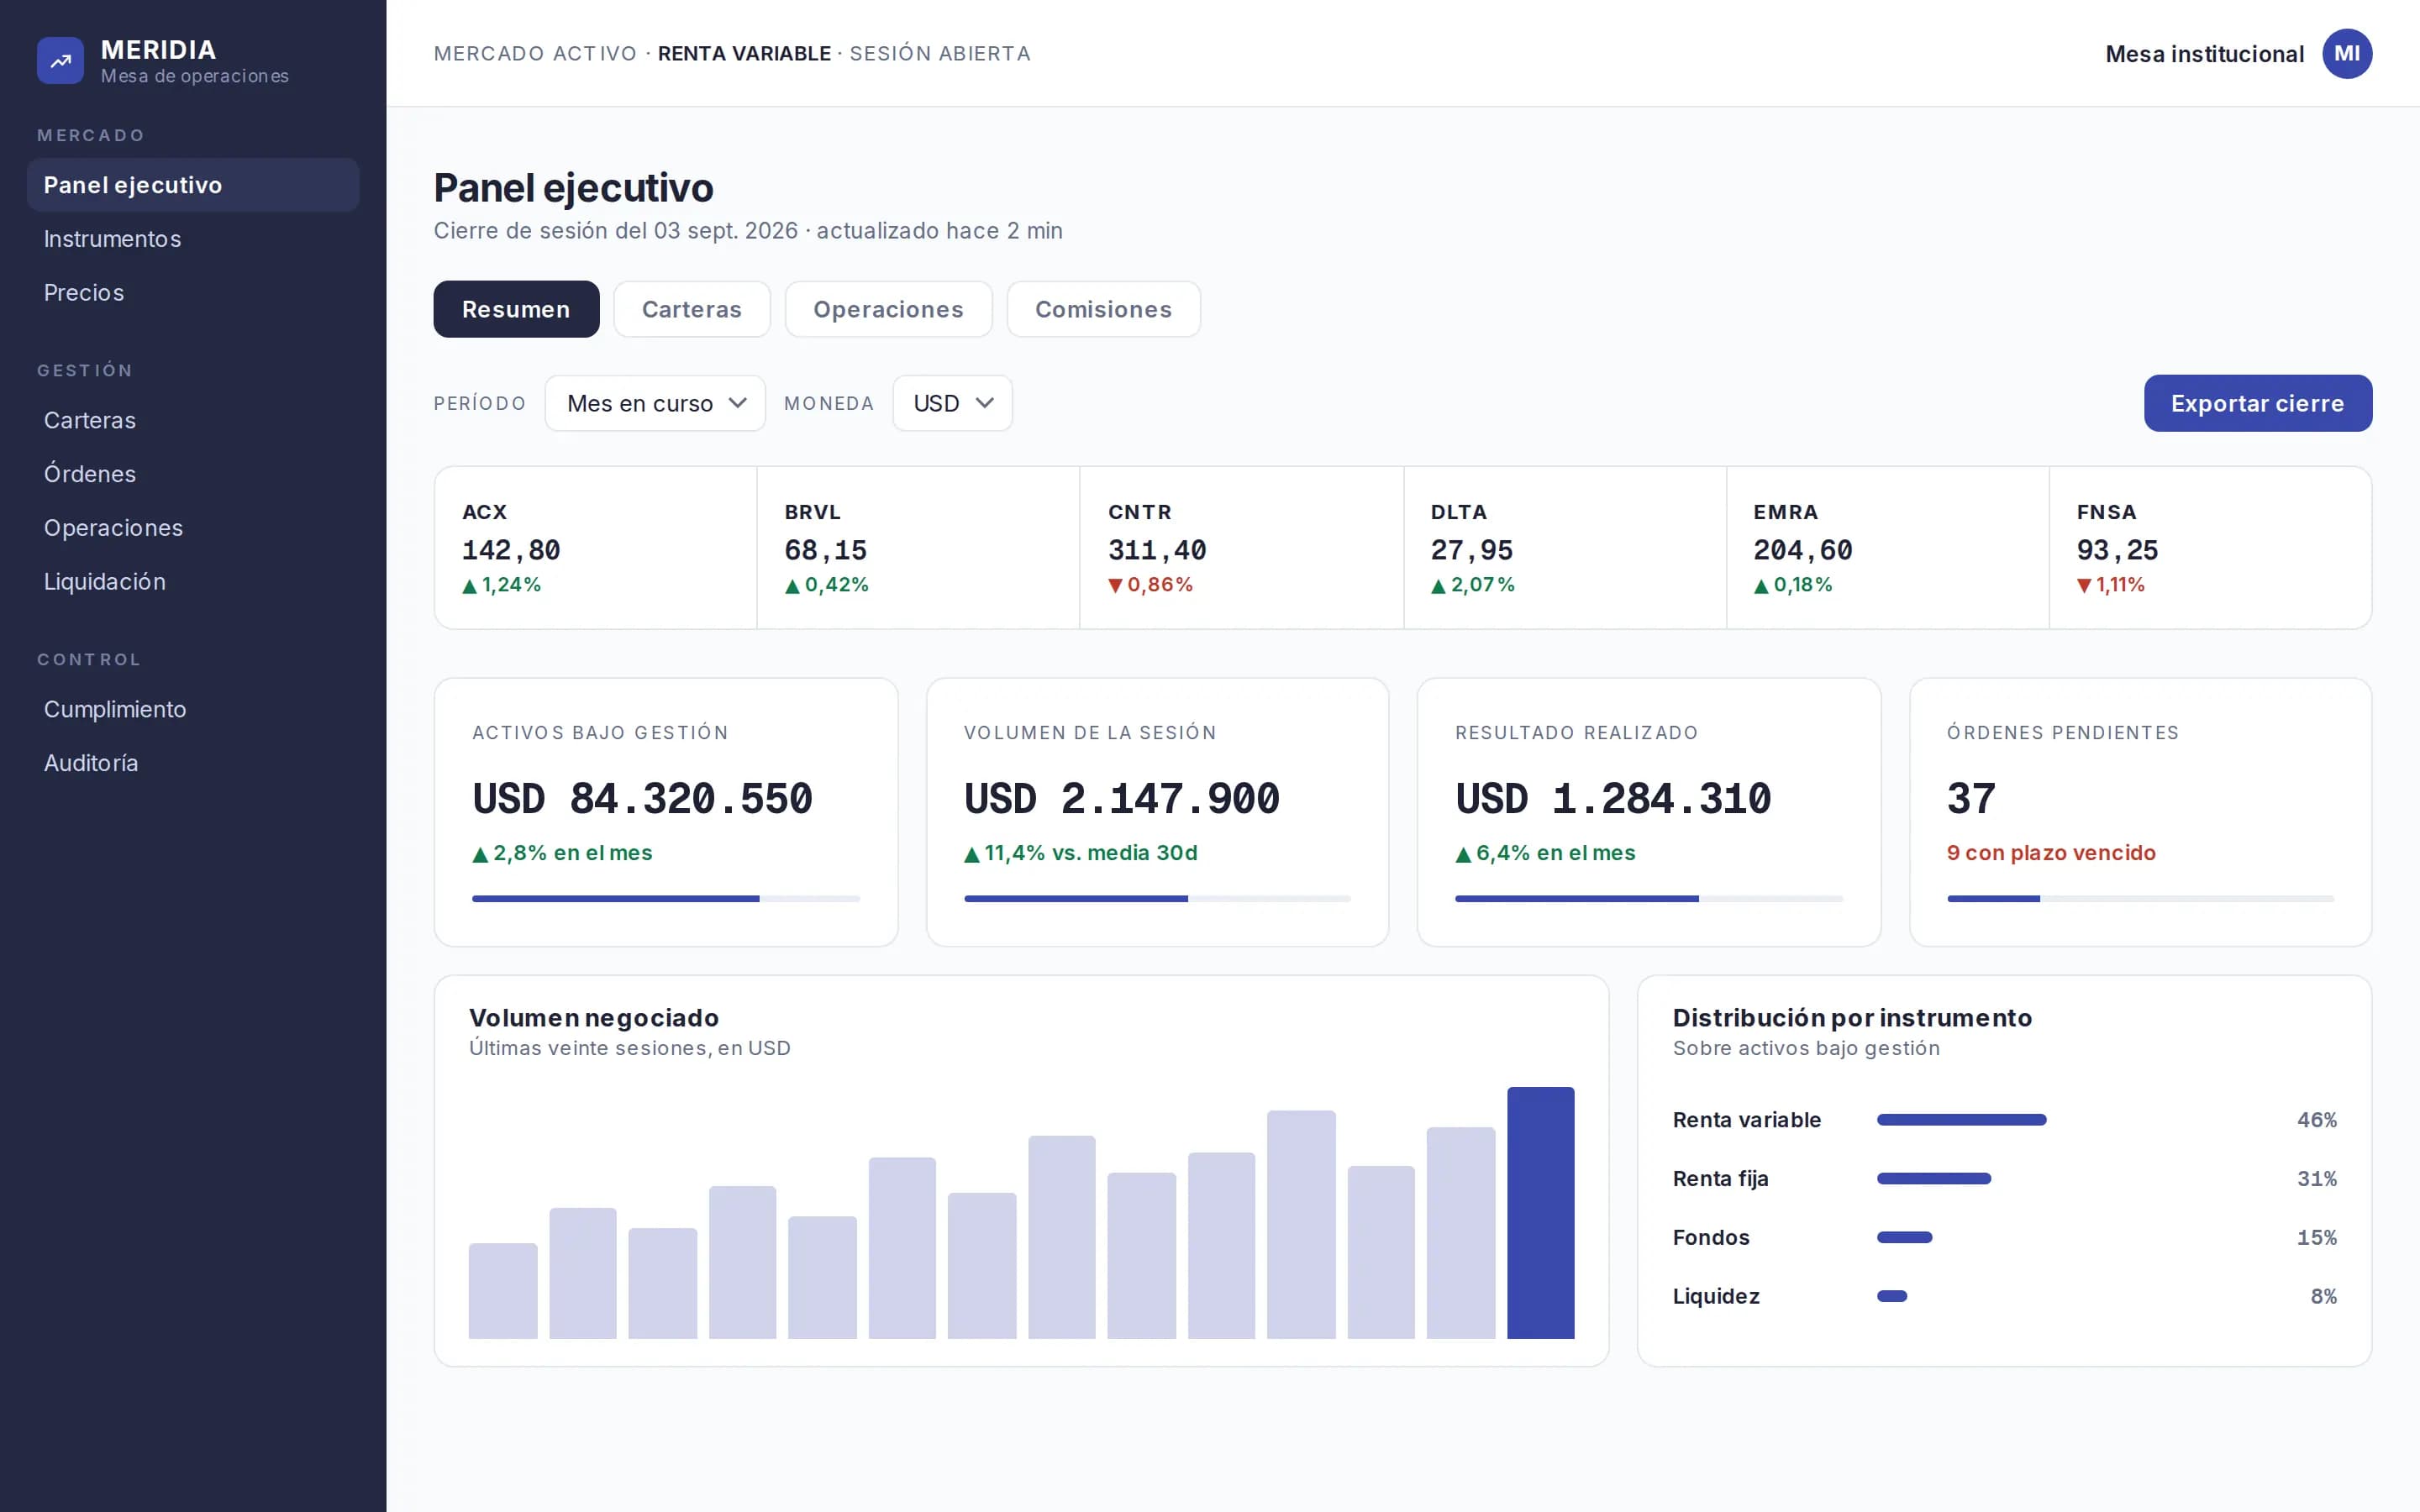Switch to the Comisiones tab

[x=1103, y=309]
